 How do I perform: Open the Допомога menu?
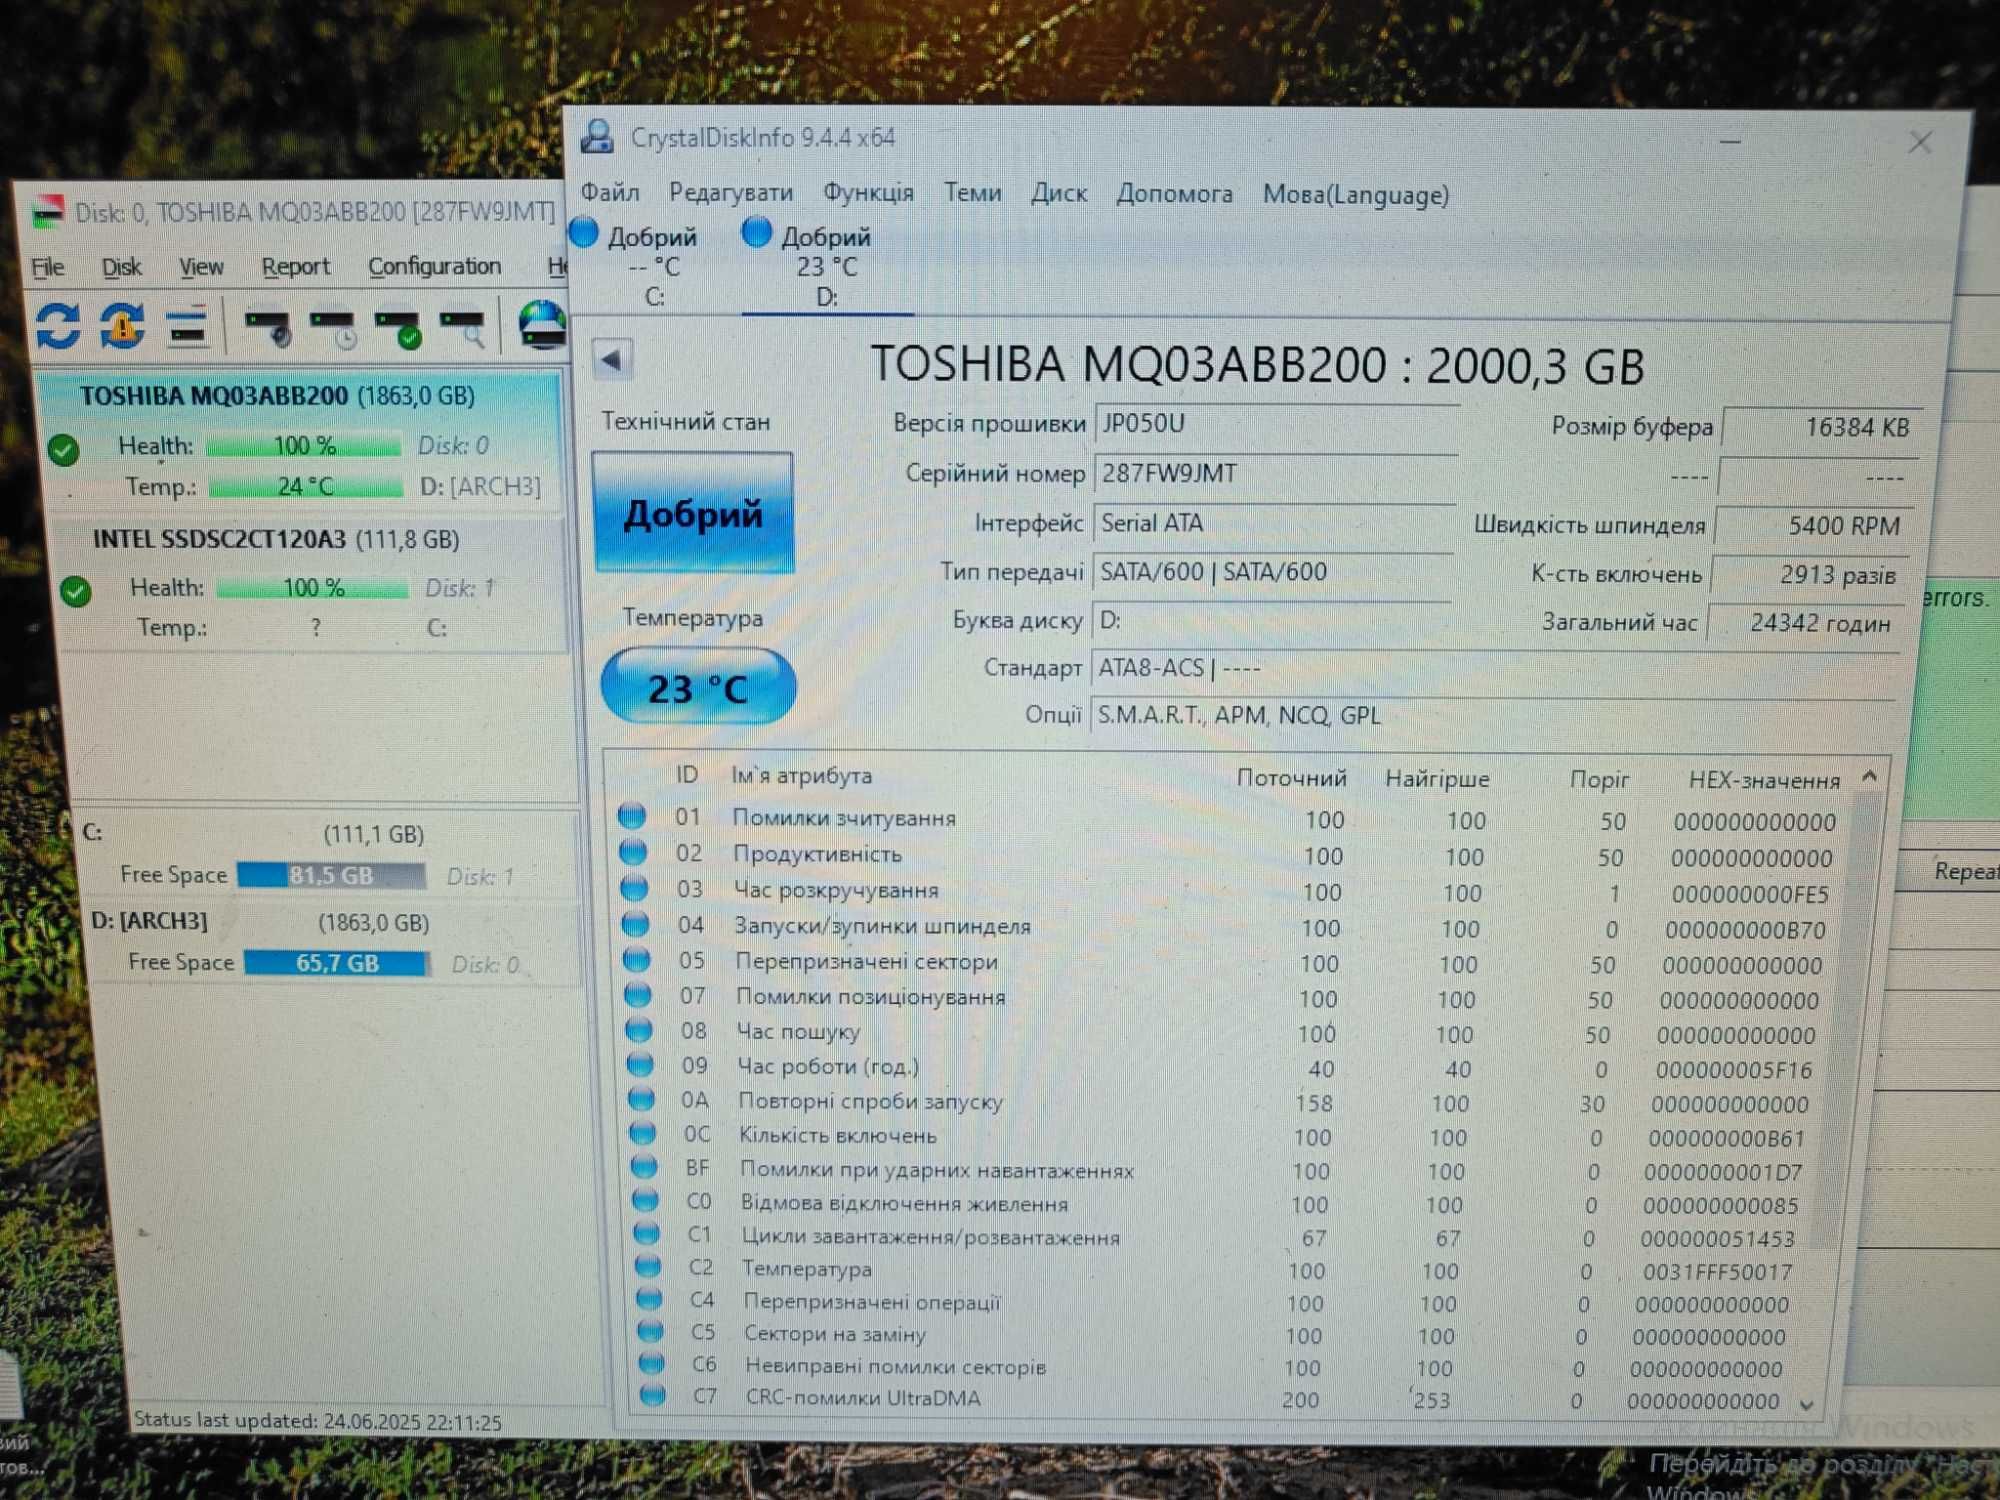1174,193
